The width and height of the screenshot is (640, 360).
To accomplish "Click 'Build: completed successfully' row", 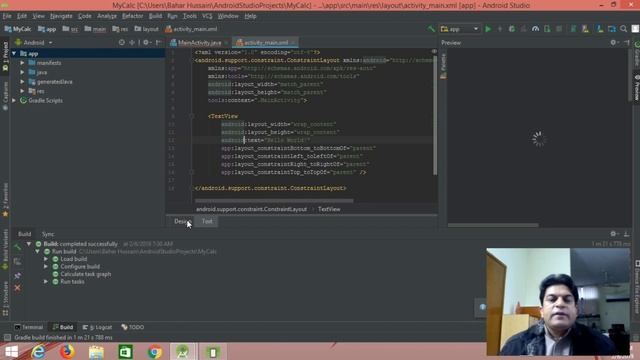I will [x=80, y=244].
